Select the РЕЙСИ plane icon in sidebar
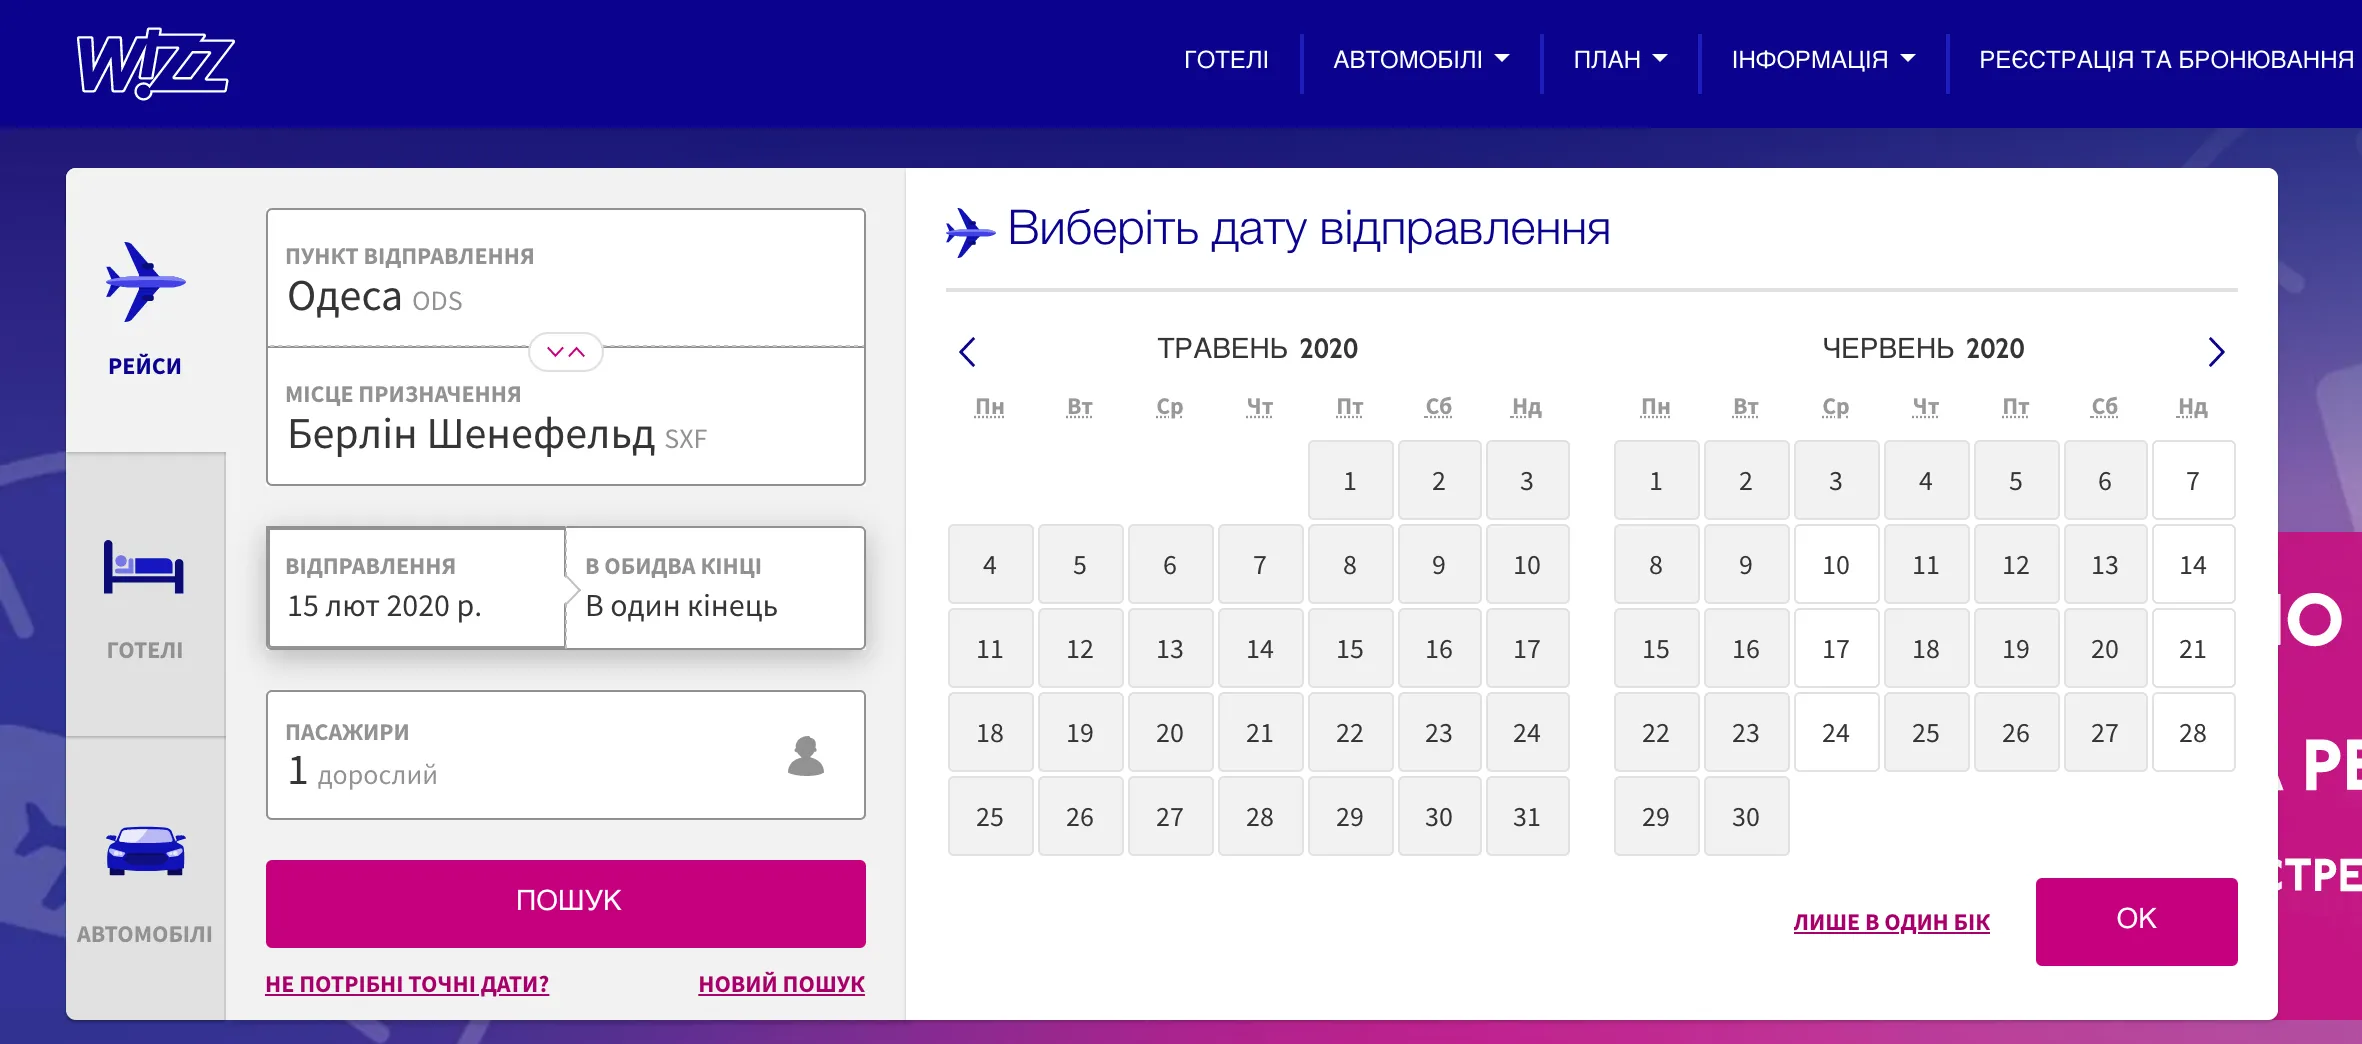This screenshot has height=1044, width=2362. pos(143,283)
